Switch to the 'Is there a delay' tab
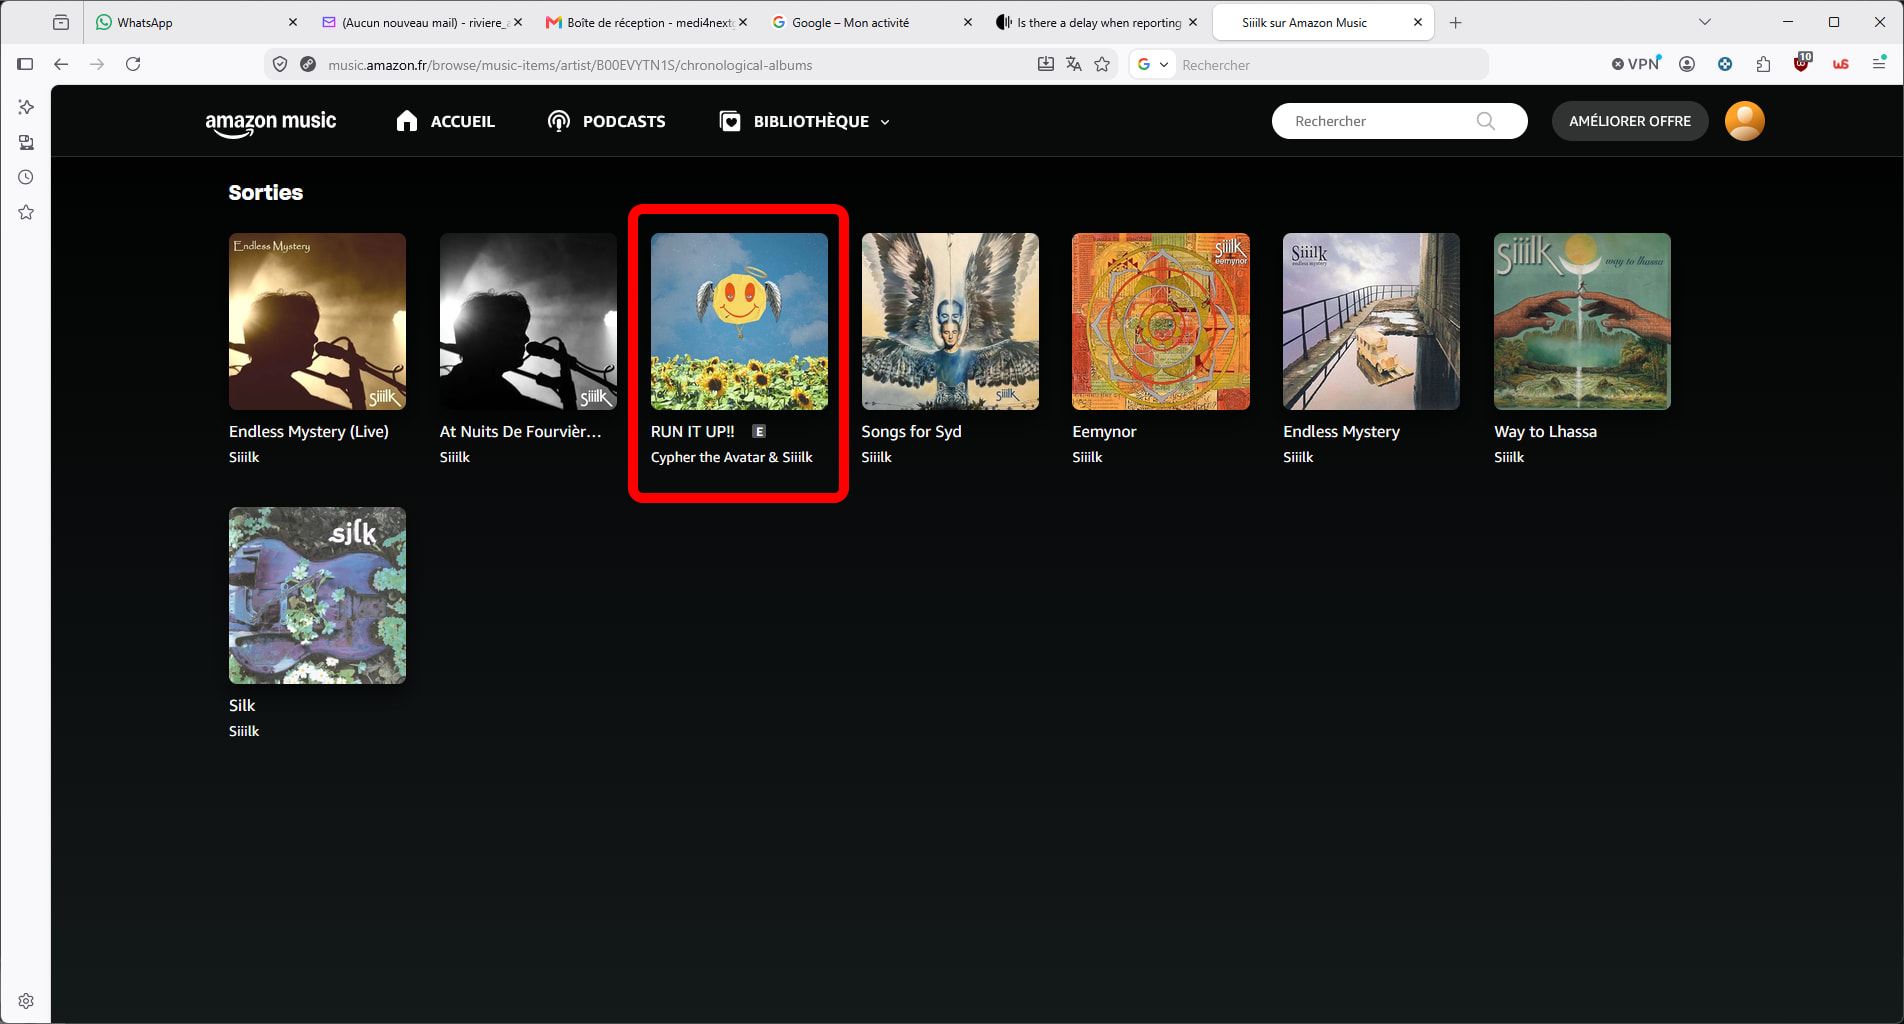Screen dimensions: 1904x1024 (1098, 22)
